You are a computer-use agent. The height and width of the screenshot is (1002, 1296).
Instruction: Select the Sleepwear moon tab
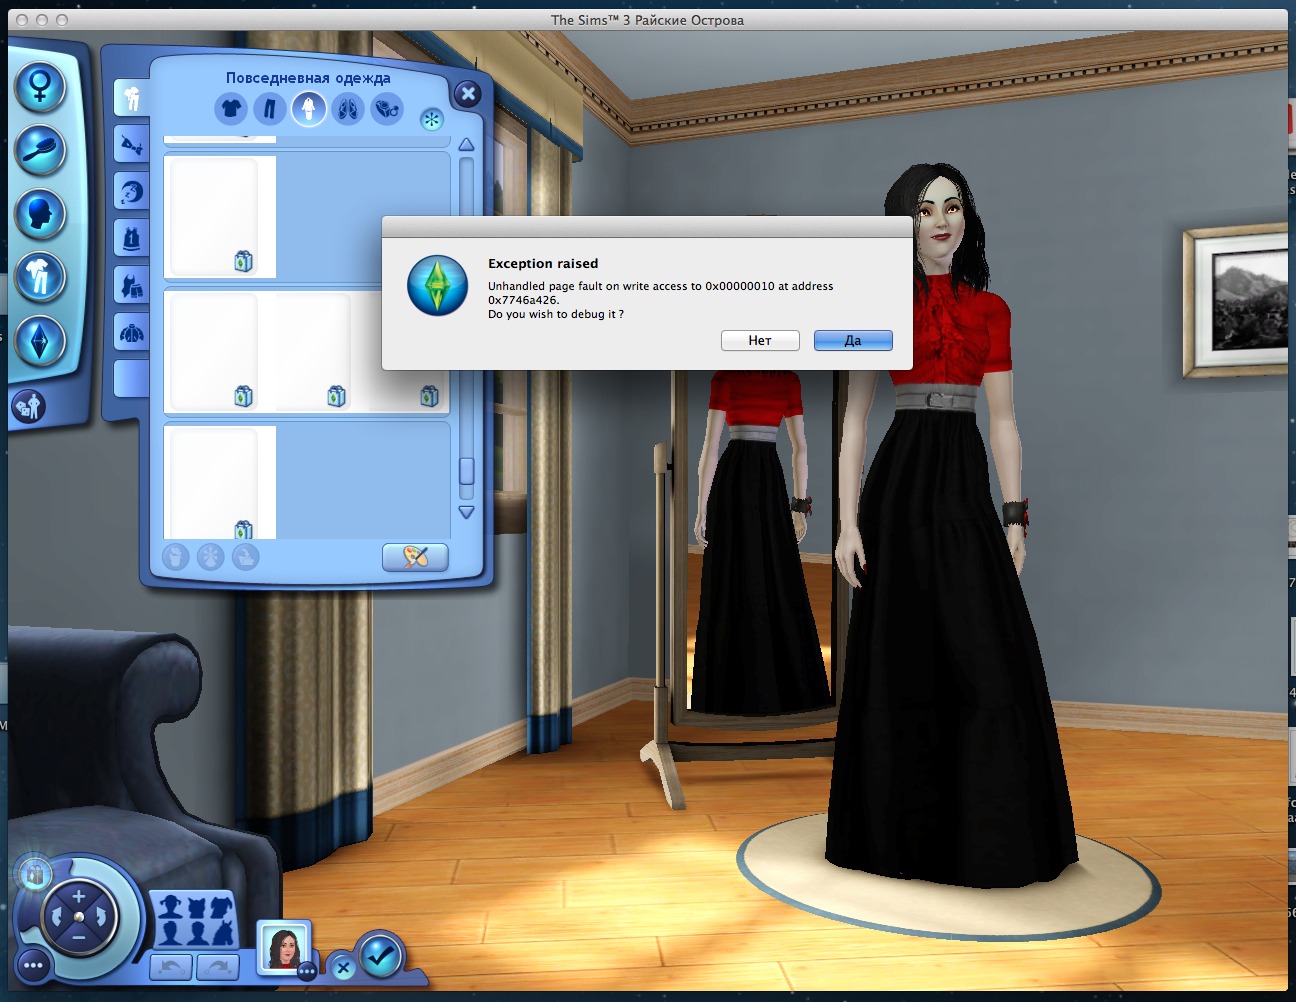(131, 191)
